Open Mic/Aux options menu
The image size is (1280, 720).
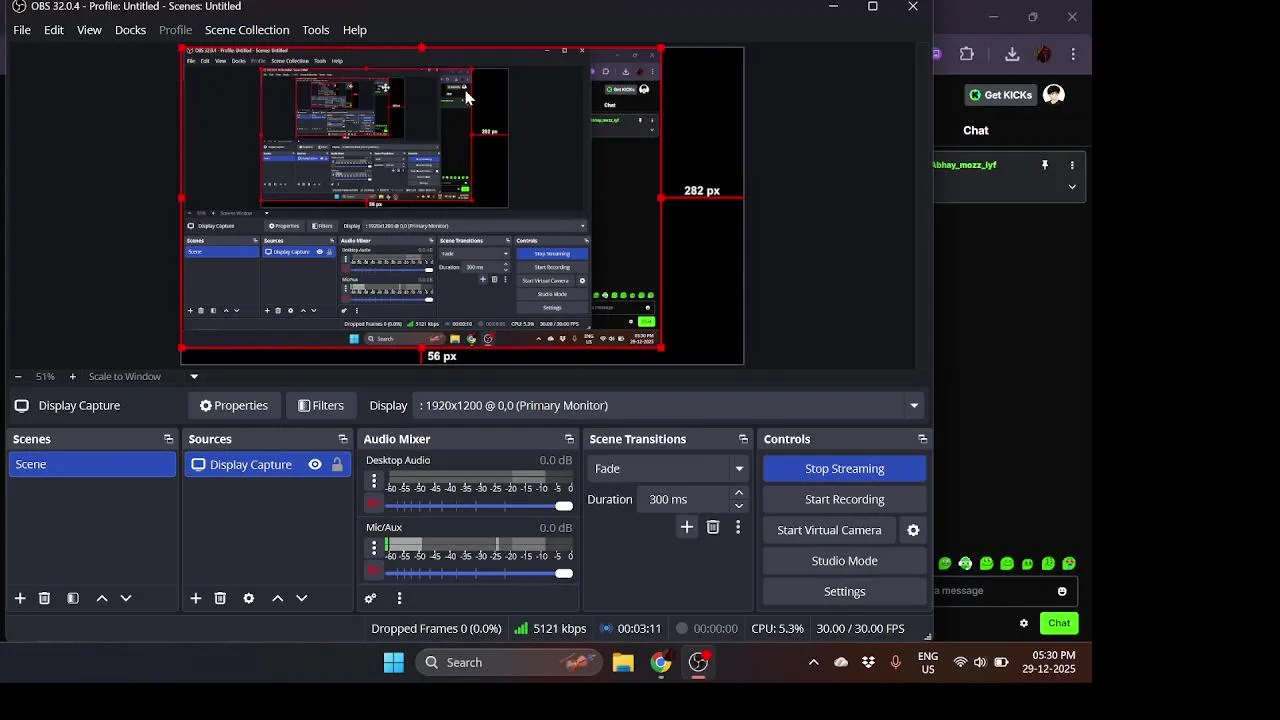pos(374,548)
